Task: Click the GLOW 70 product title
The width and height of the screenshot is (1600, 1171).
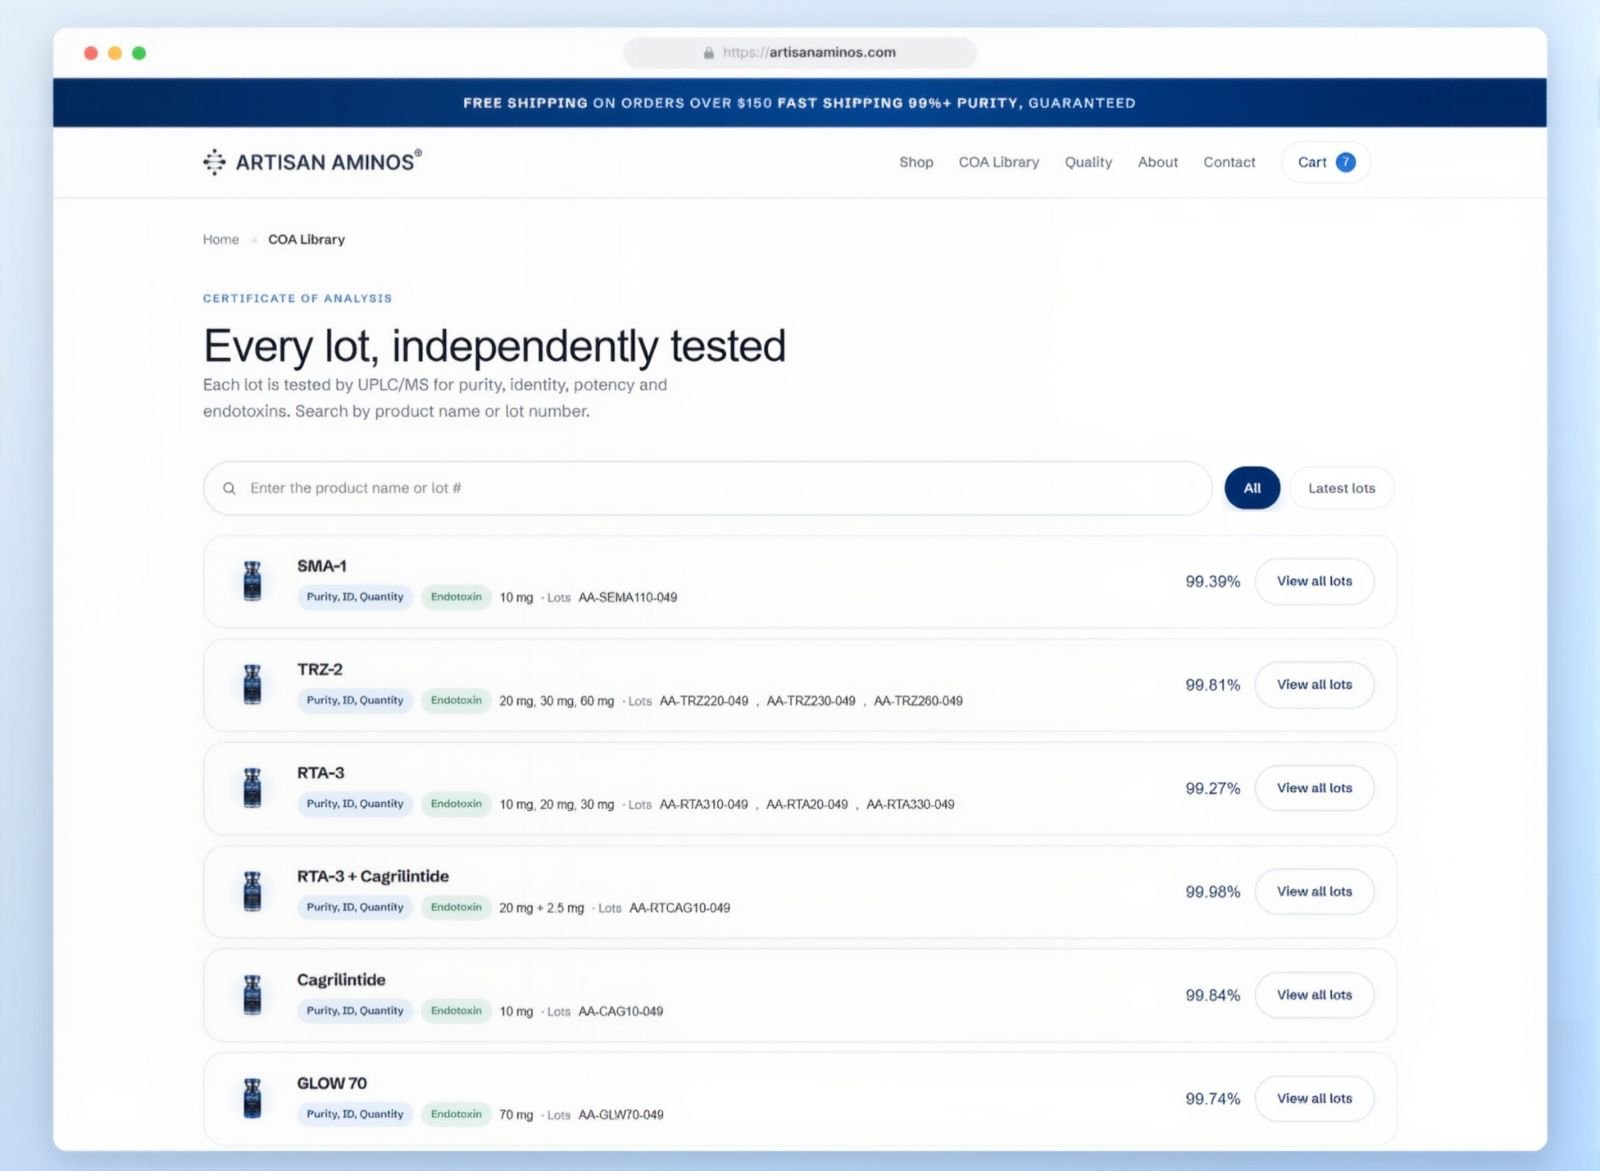Action: [332, 1083]
